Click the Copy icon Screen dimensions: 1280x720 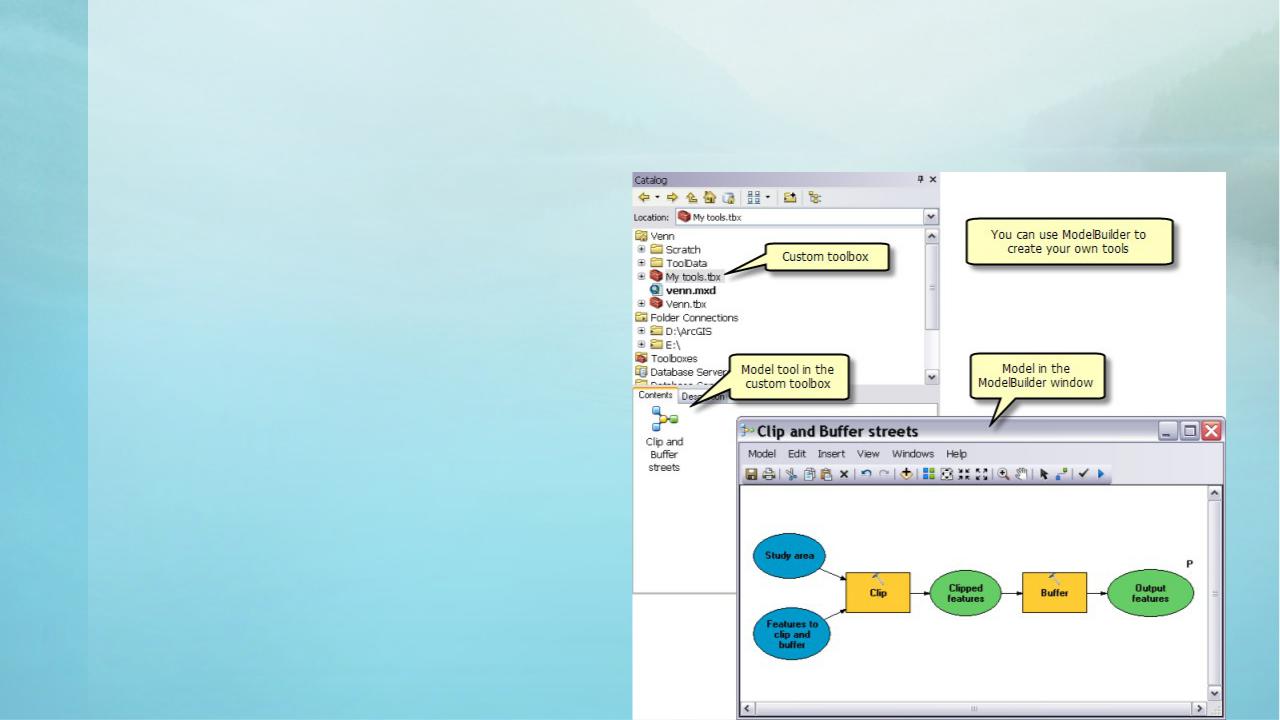(809, 473)
